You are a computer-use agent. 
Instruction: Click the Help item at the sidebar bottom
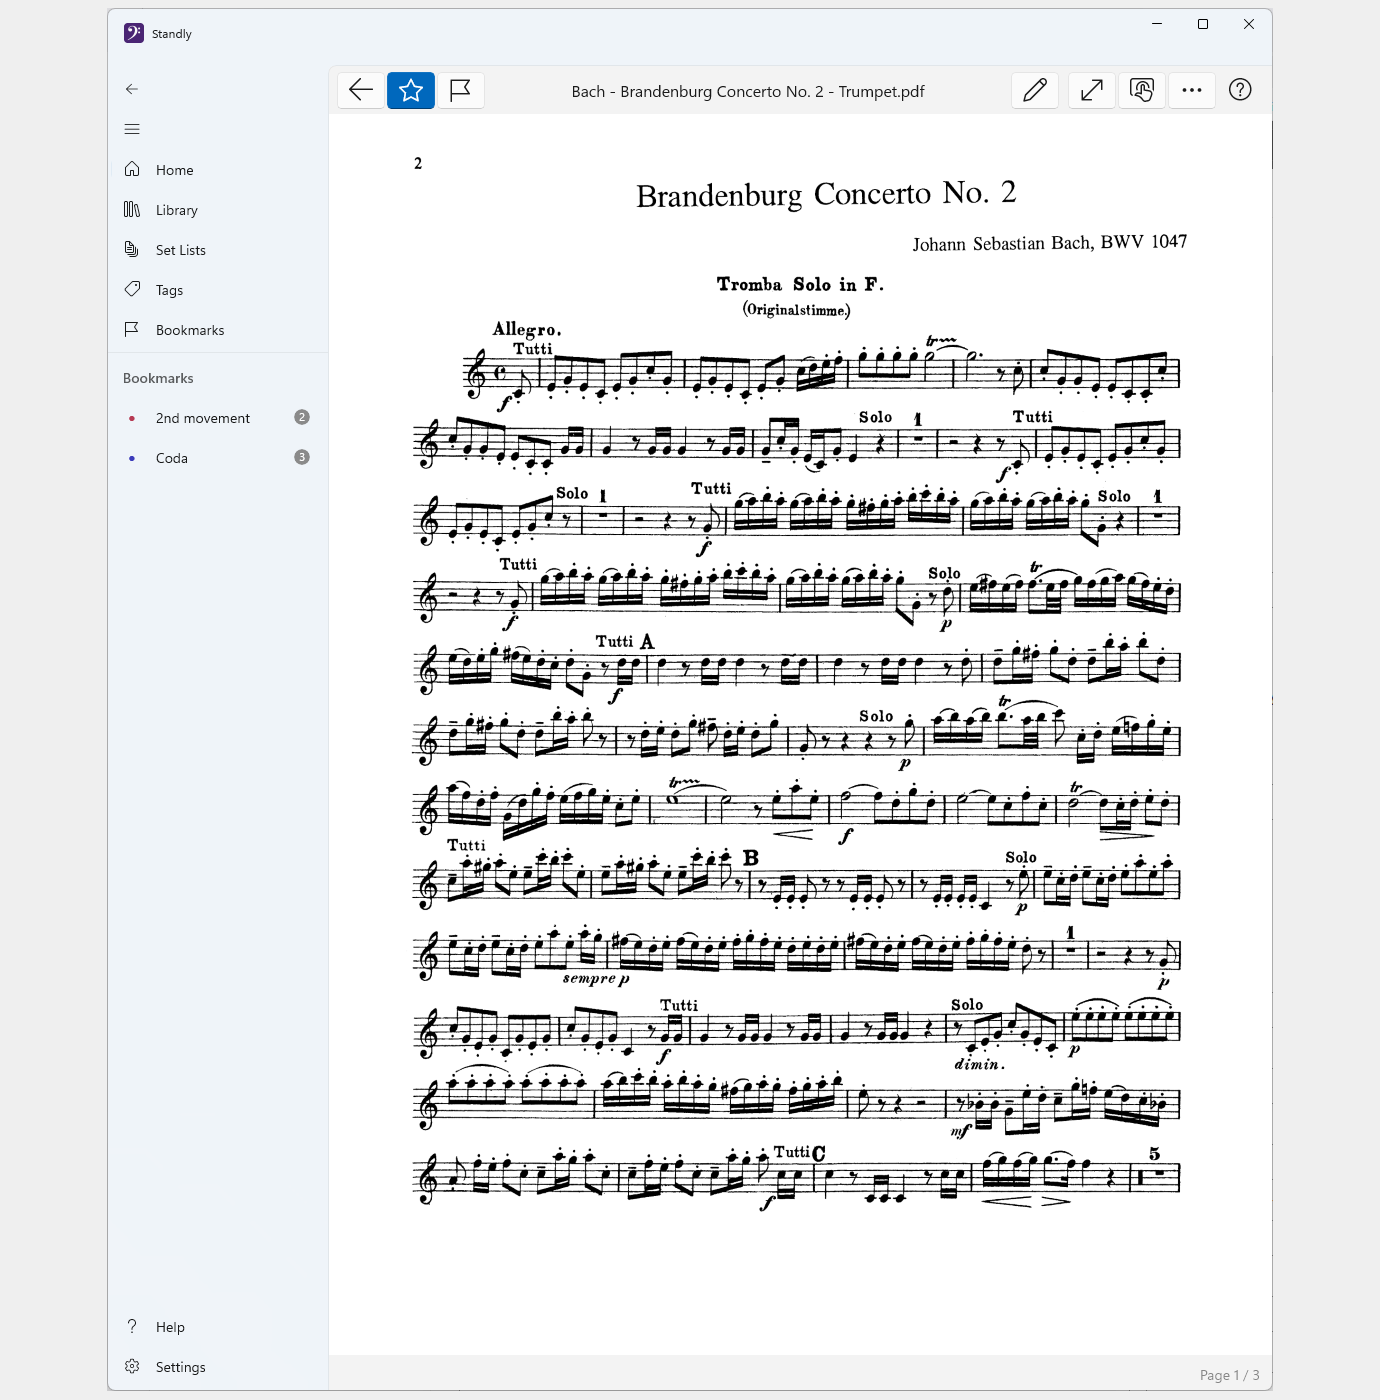(x=218, y=1327)
